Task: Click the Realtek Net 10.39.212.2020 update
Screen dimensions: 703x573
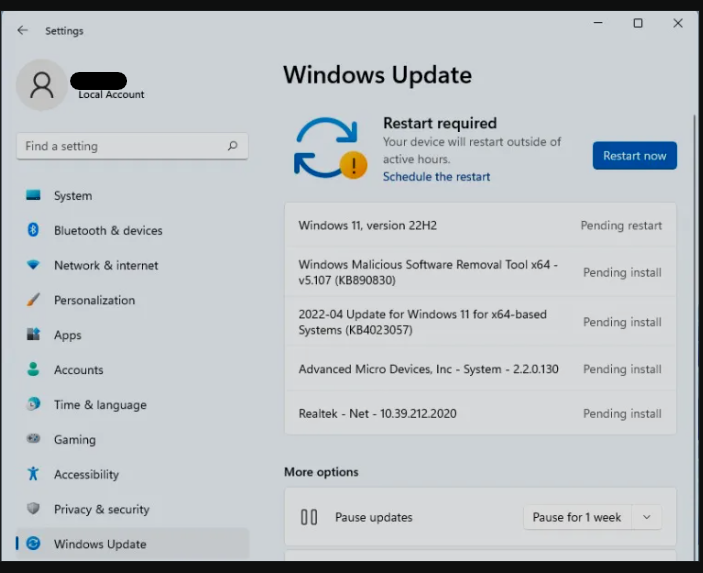Action: [x=480, y=413]
